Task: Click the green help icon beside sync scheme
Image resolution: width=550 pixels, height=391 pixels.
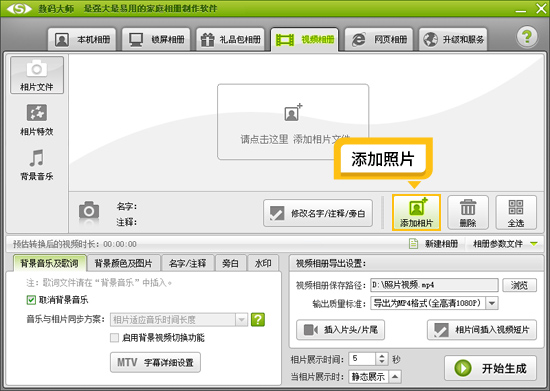Action: (x=258, y=319)
